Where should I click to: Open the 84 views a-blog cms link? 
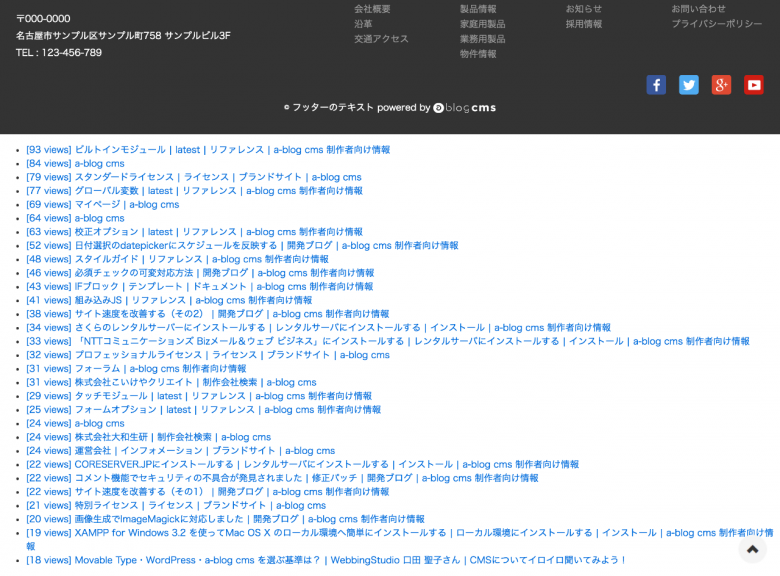[75, 164]
